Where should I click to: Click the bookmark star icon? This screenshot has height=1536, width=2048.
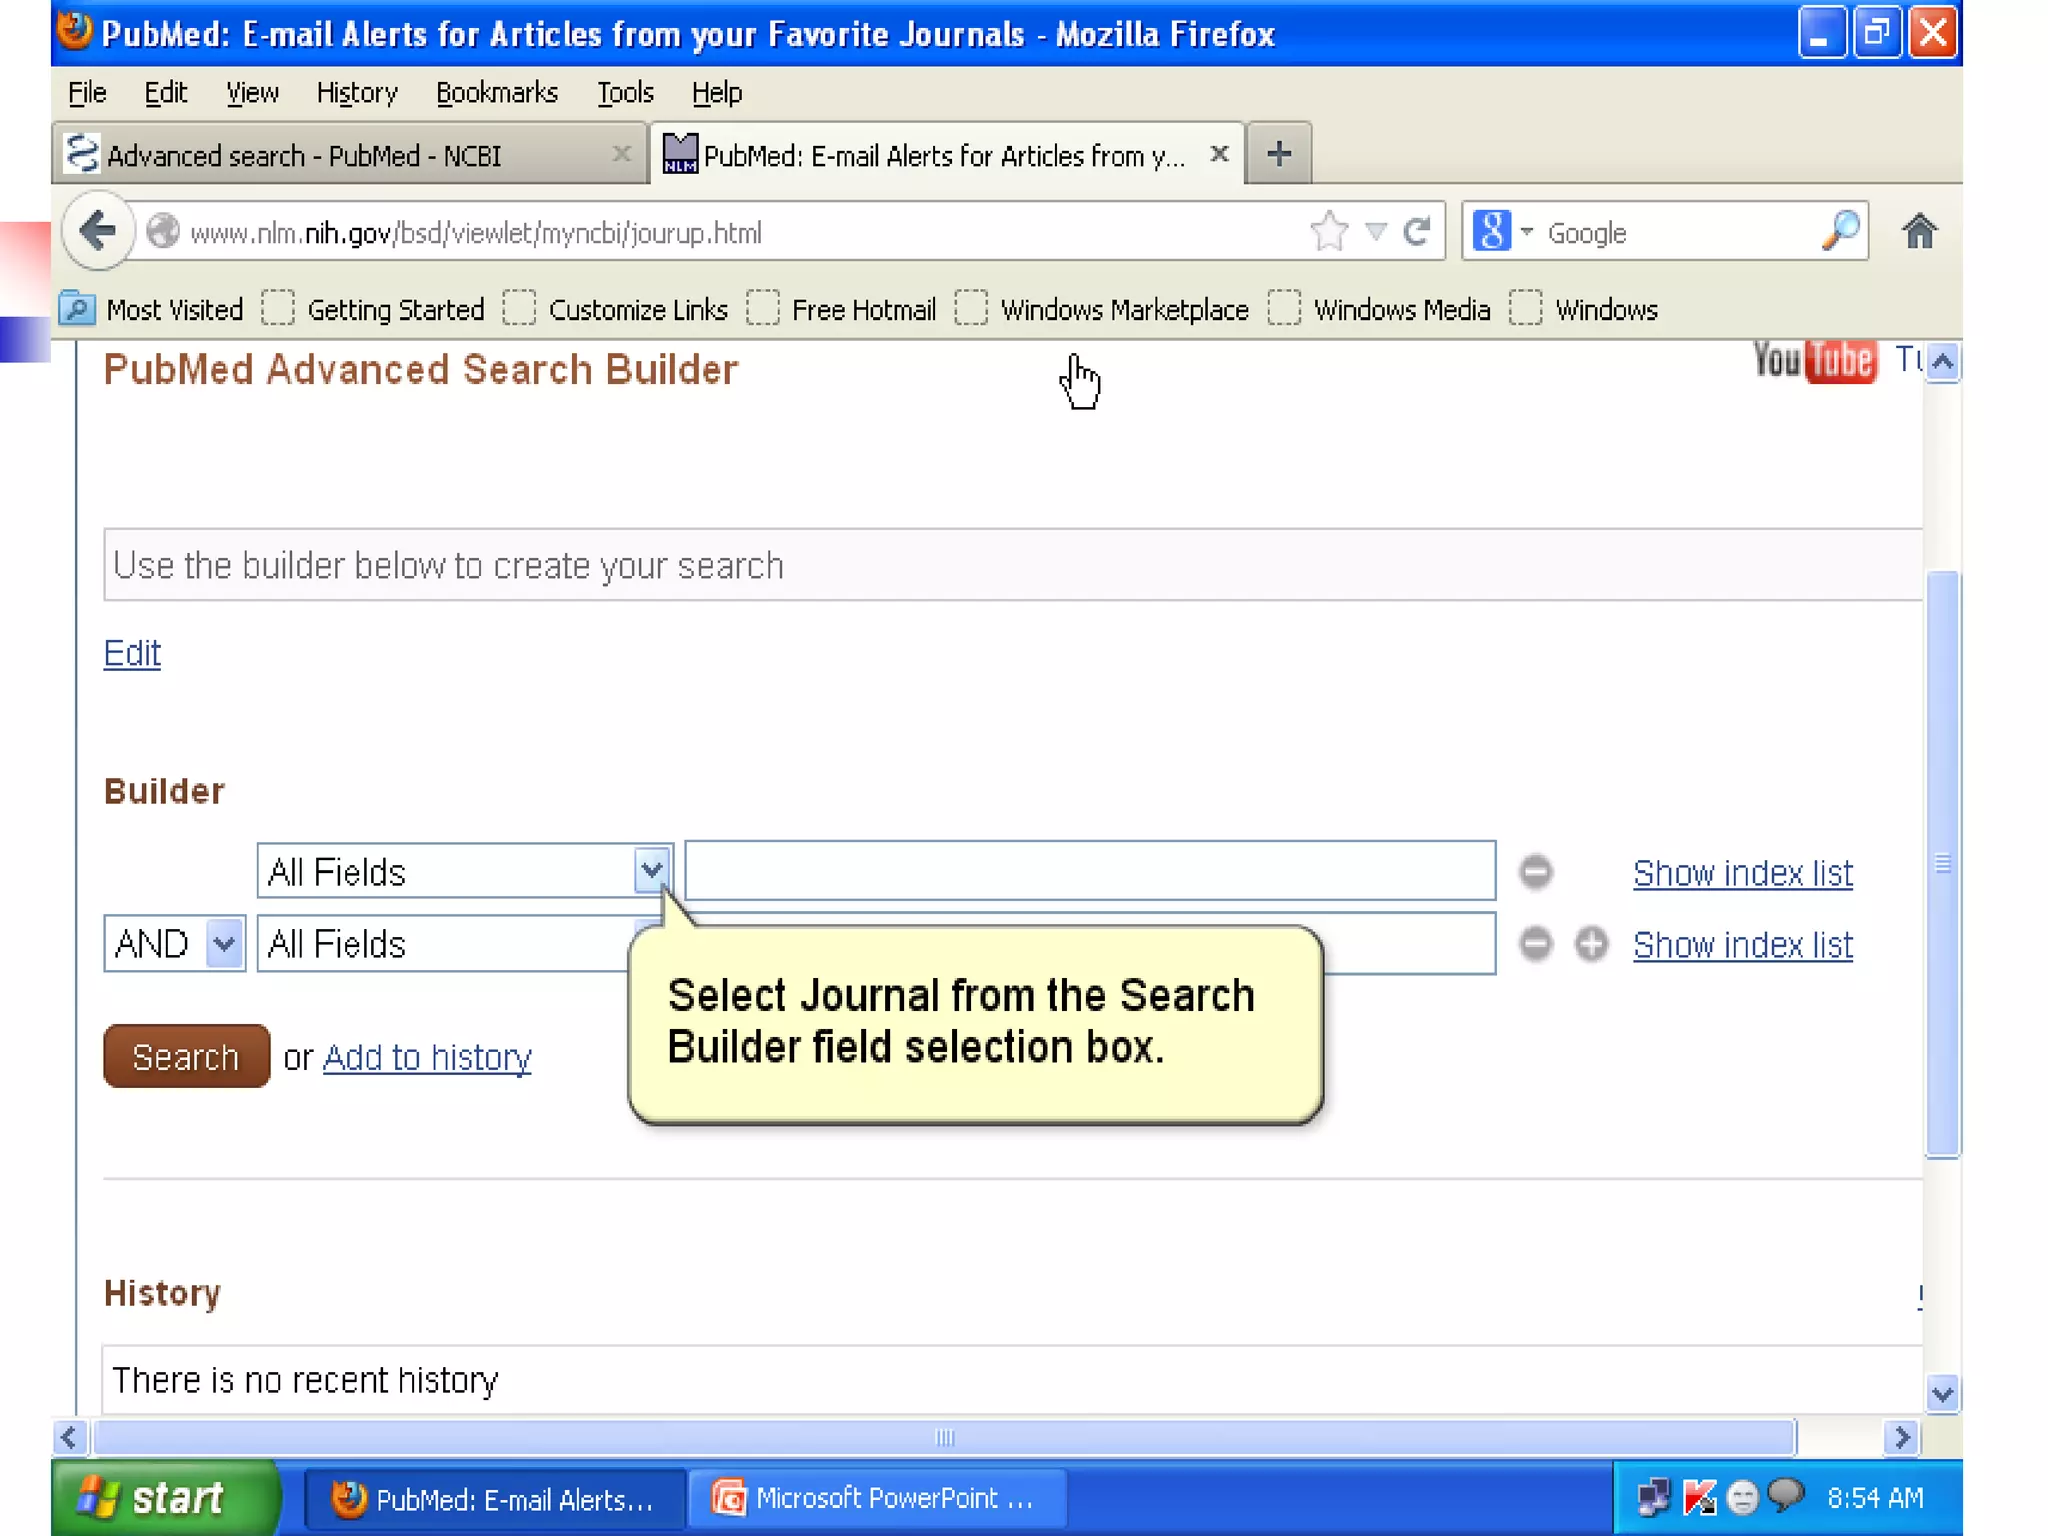pyautogui.click(x=1329, y=232)
